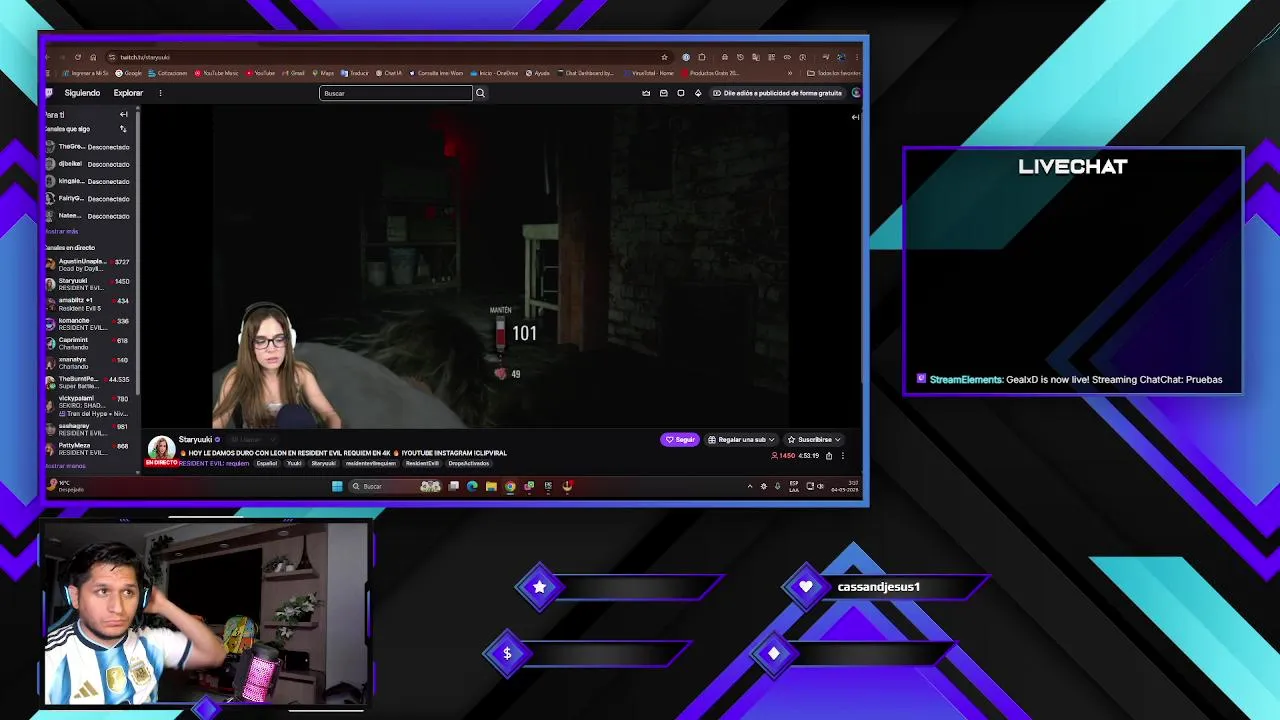
Task: Open the Windows Start menu
Action: coord(337,487)
